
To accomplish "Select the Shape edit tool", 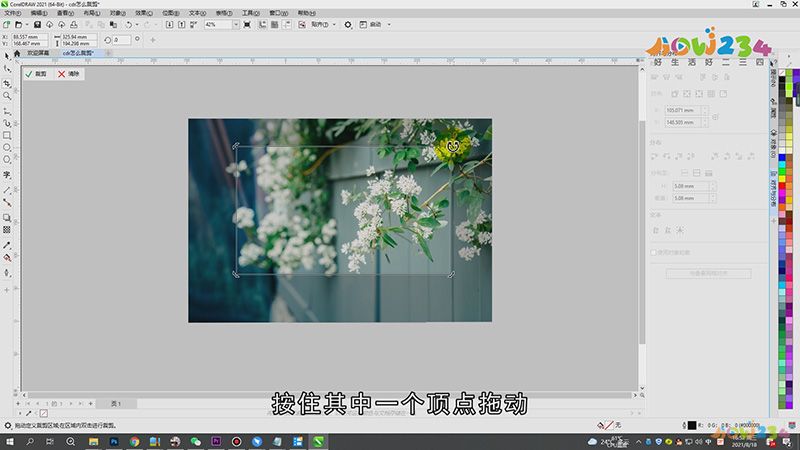I will [x=7, y=69].
